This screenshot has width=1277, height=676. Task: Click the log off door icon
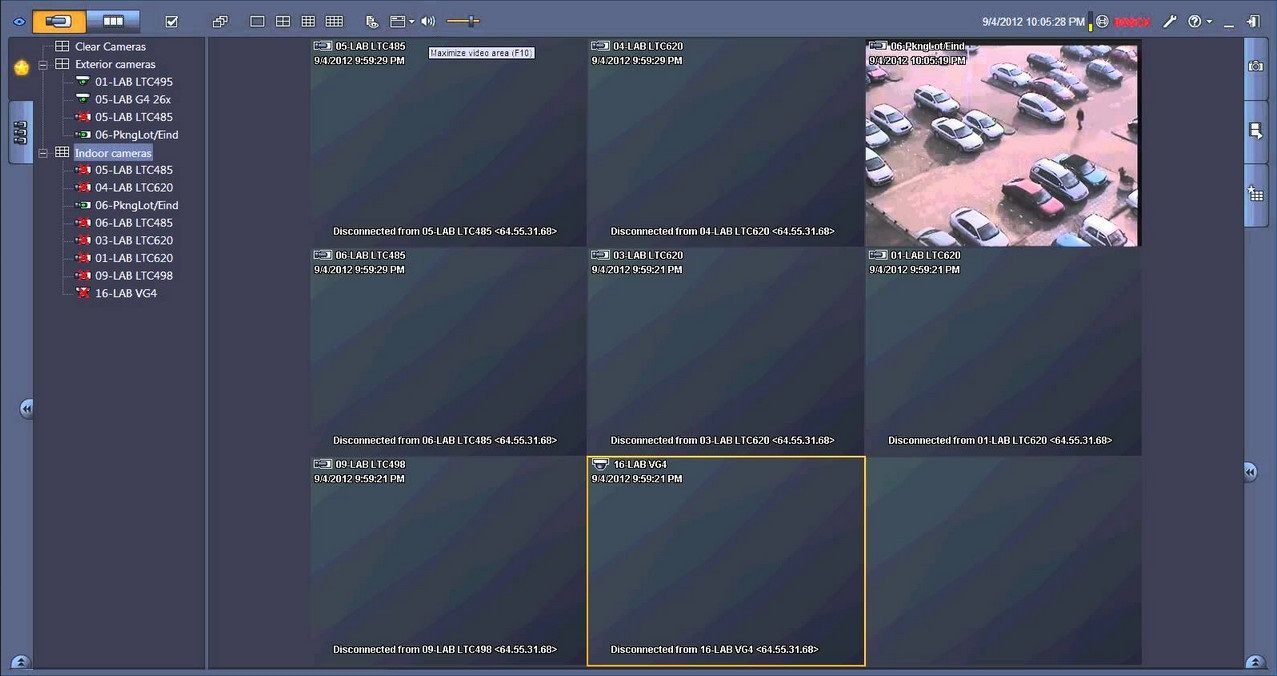click(x=1253, y=21)
